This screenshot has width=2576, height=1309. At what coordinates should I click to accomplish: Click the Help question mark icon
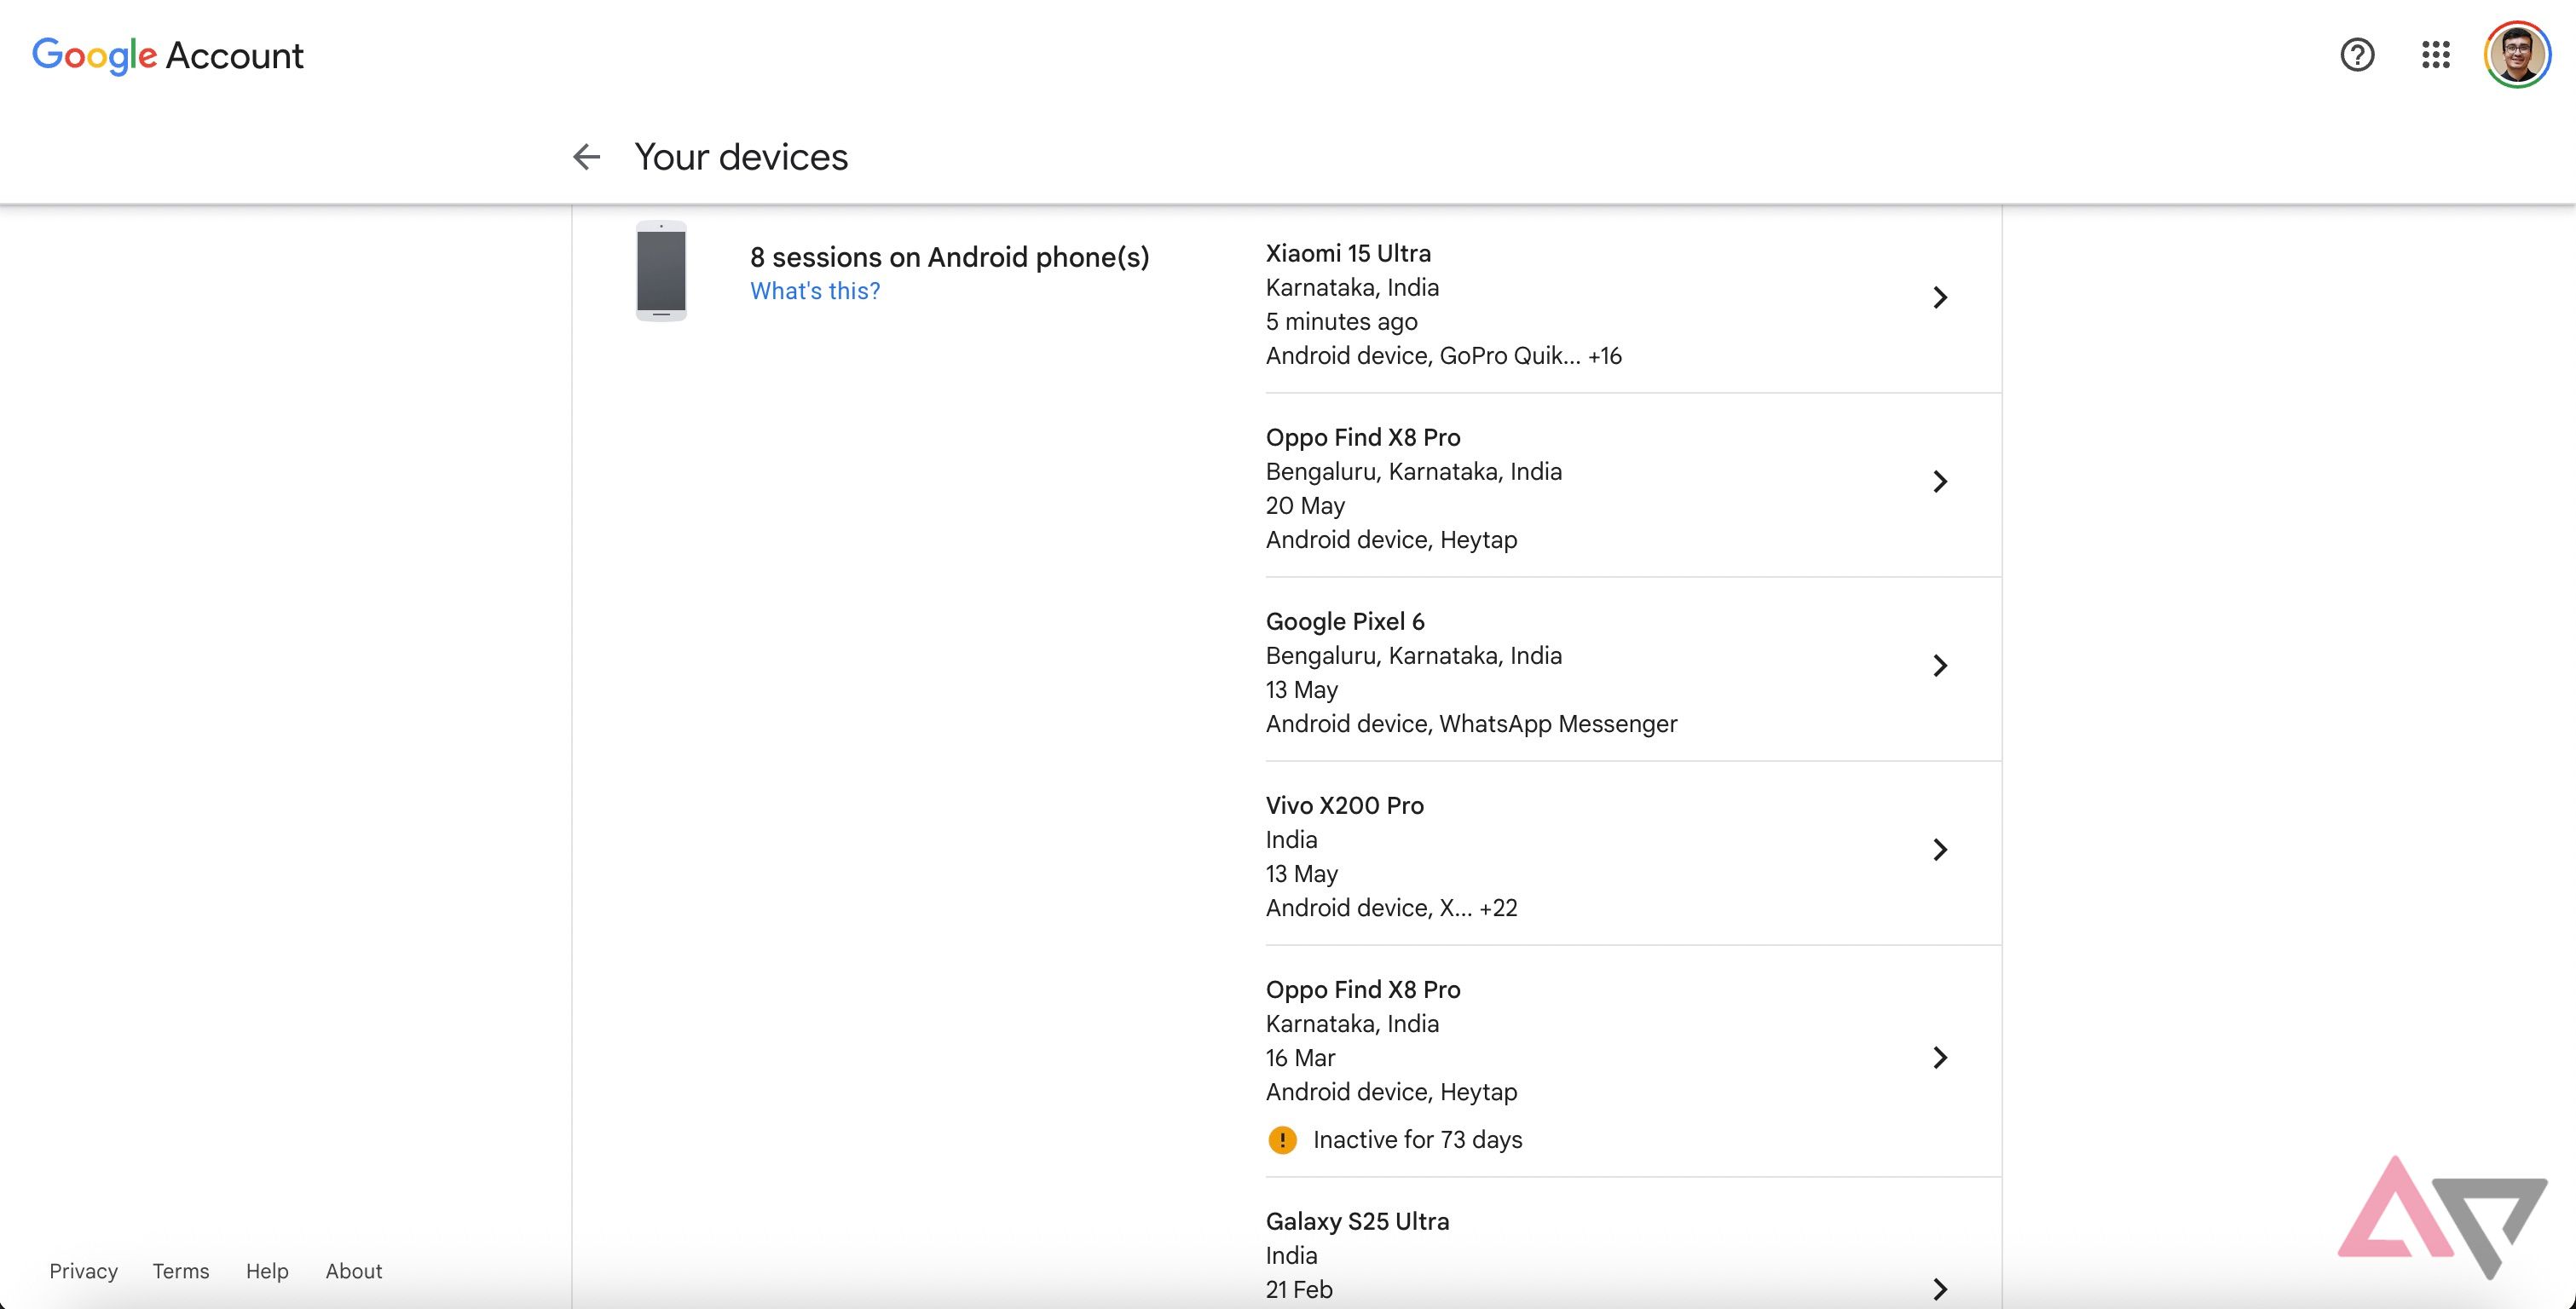[x=2357, y=56]
